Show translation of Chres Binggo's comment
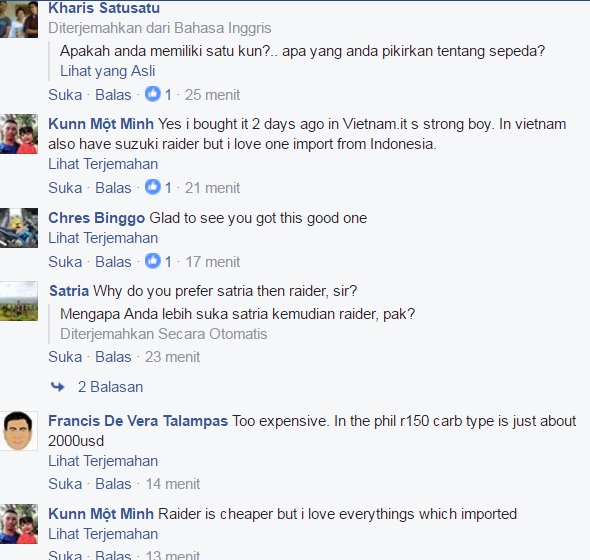This screenshot has height=560, width=590. [103, 238]
